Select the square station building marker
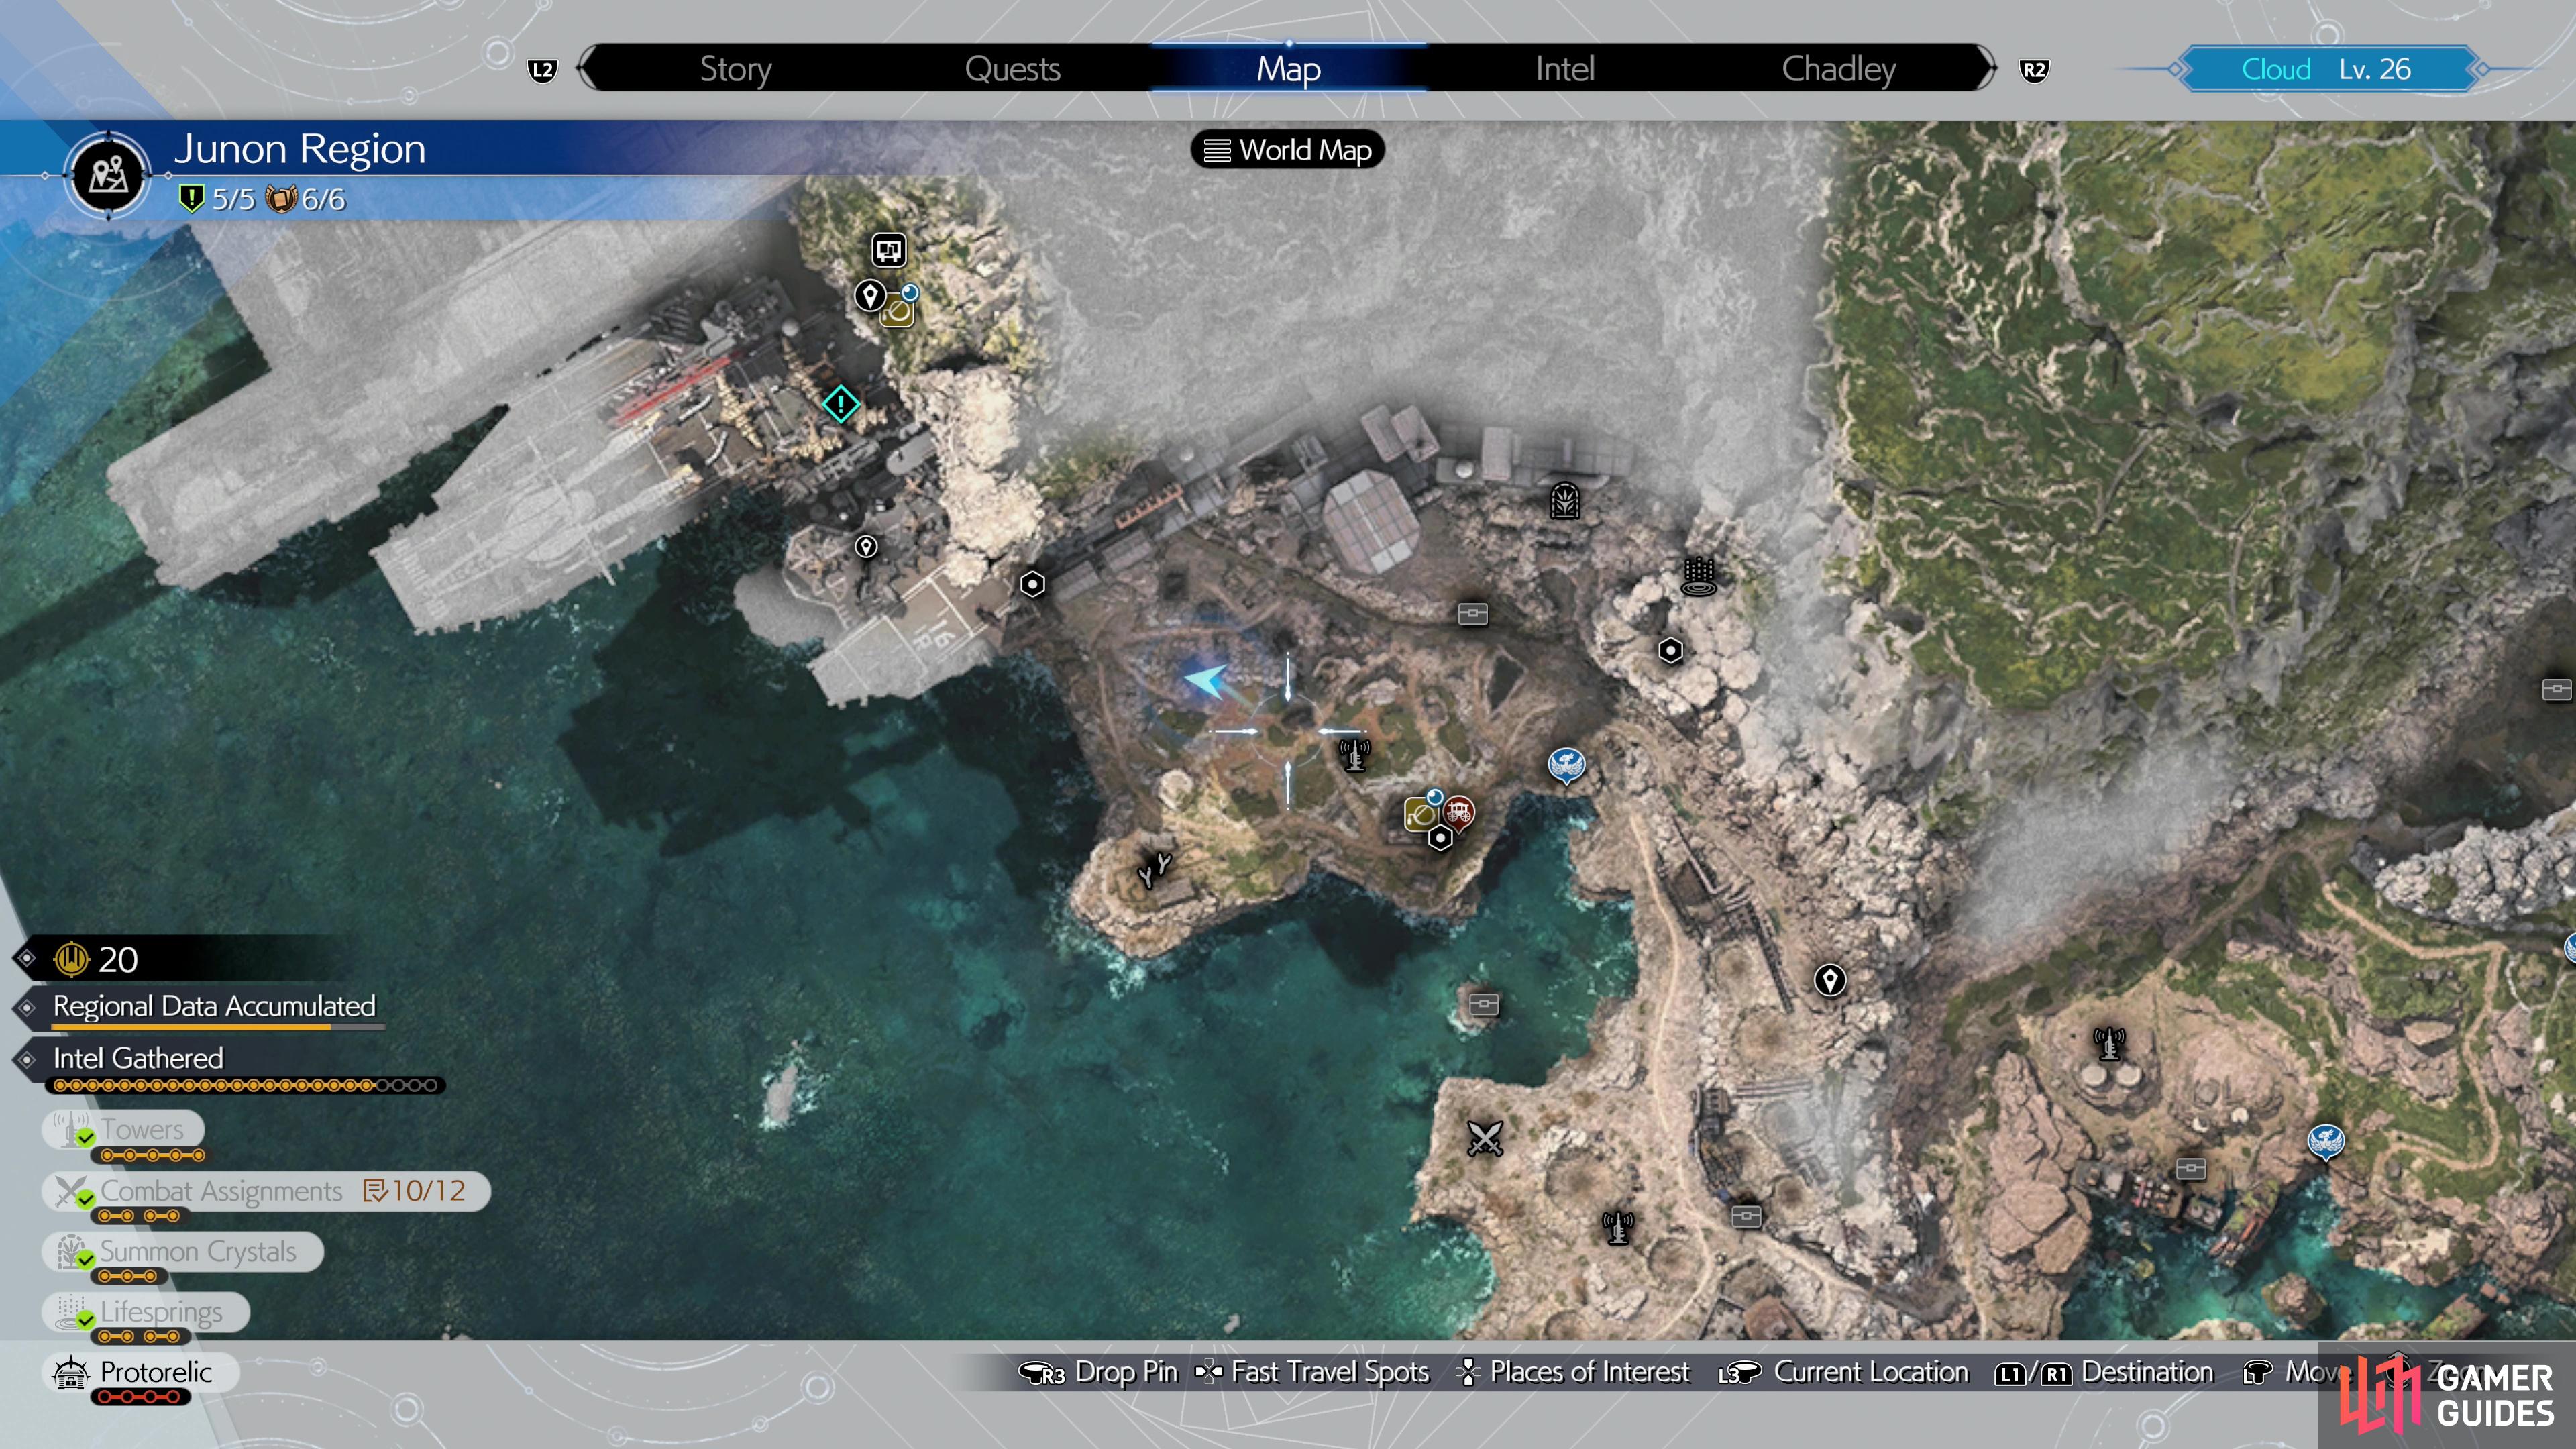This screenshot has width=2576, height=1449. click(888, 250)
